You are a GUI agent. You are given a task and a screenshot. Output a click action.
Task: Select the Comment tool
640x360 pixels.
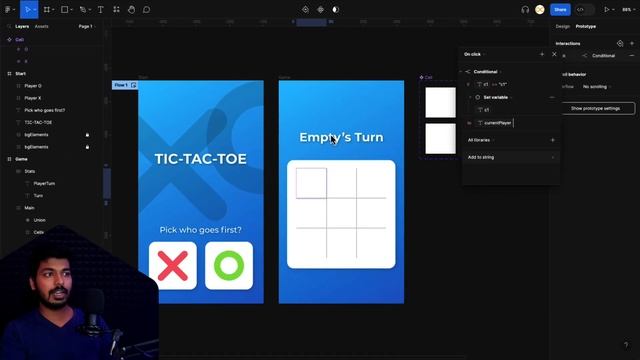tap(147, 9)
